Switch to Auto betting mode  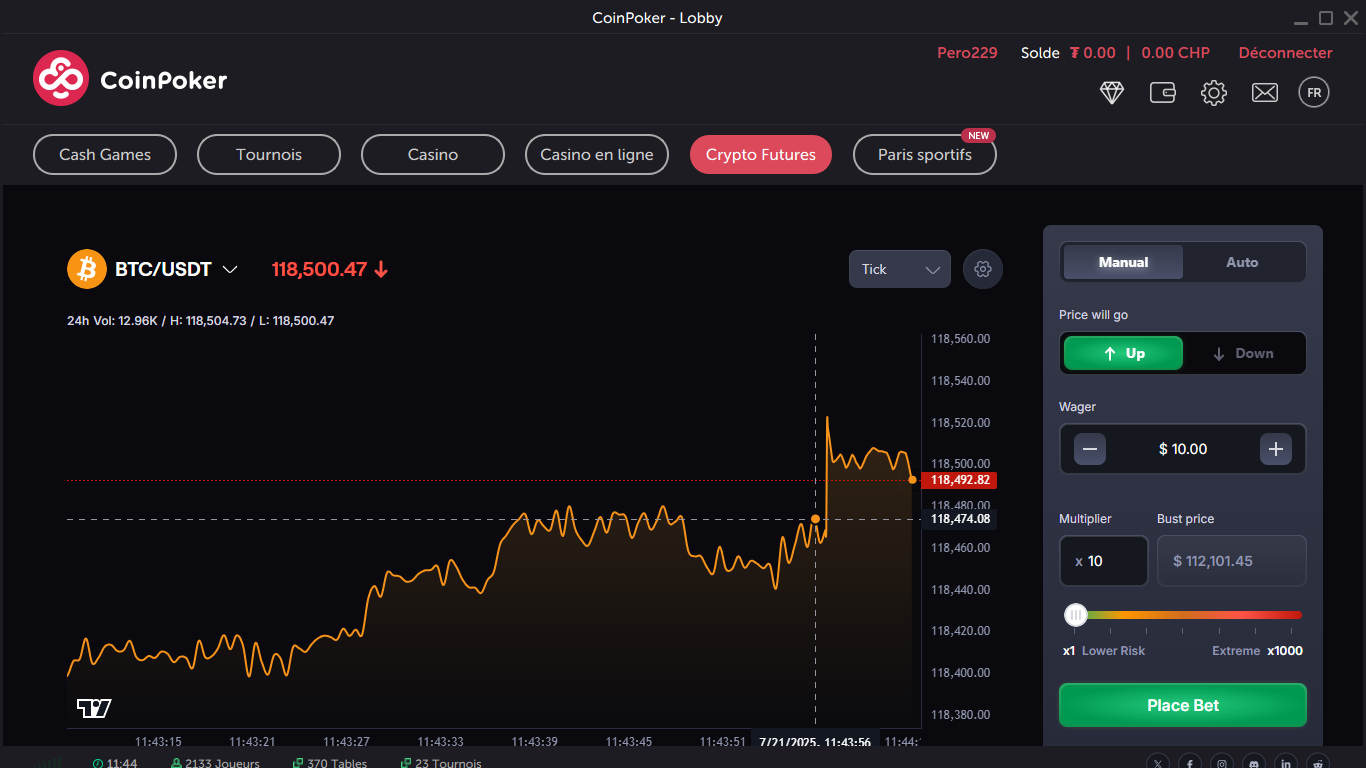[x=1243, y=261]
